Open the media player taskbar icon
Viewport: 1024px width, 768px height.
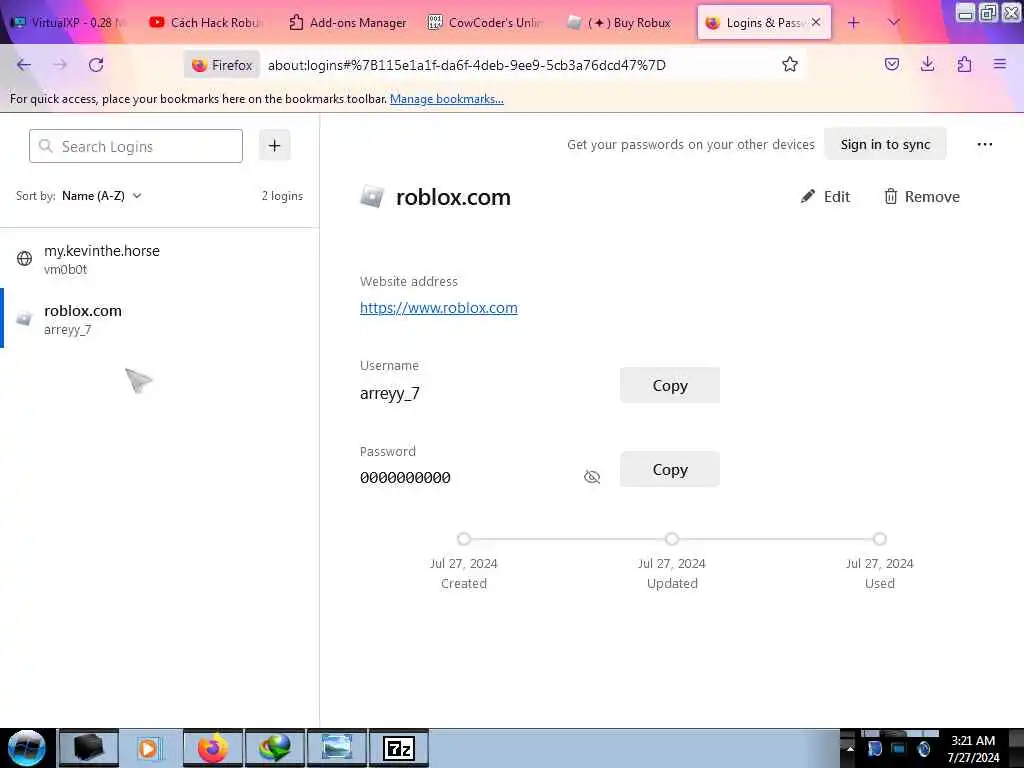pyautogui.click(x=150, y=748)
